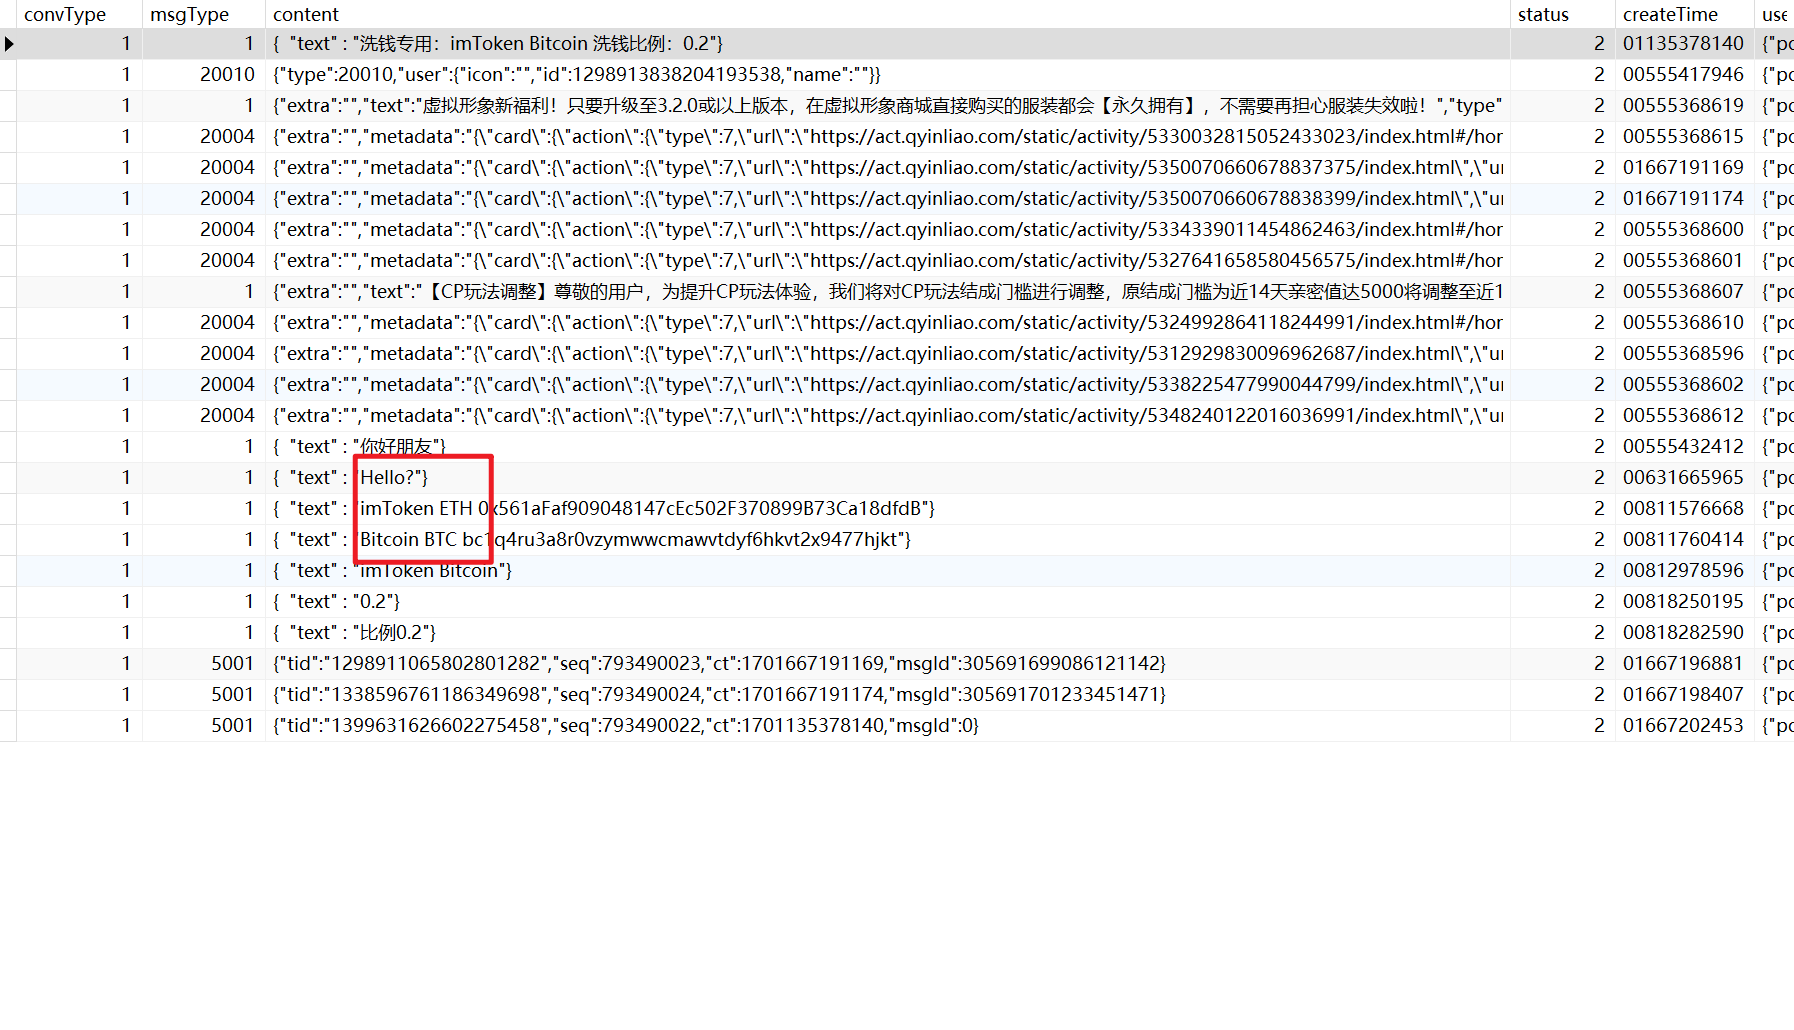The image size is (1794, 1030).
Task: Select content cell with activity 5327641658580456575
Action: [887, 261]
